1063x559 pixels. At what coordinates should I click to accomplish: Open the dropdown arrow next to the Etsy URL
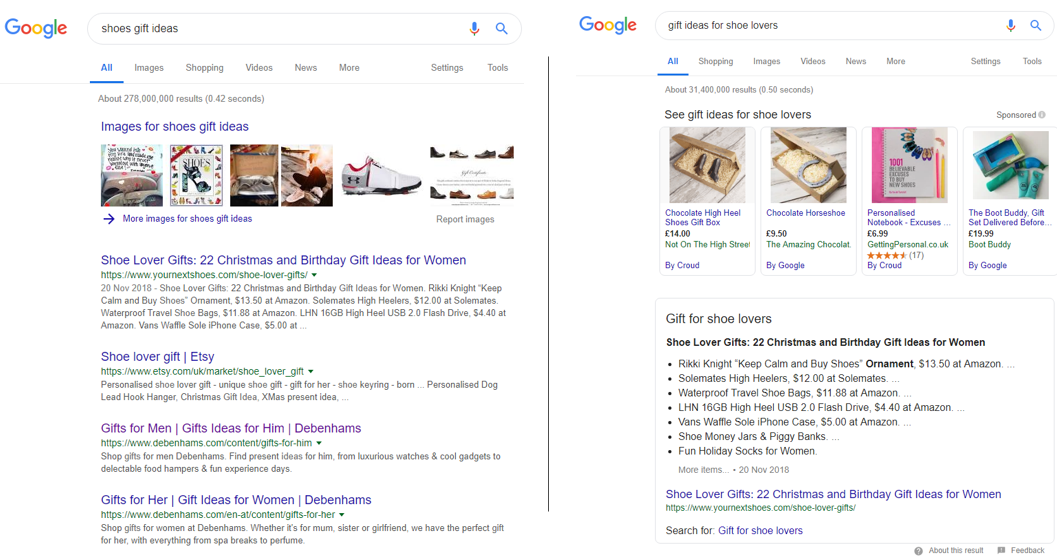311,372
